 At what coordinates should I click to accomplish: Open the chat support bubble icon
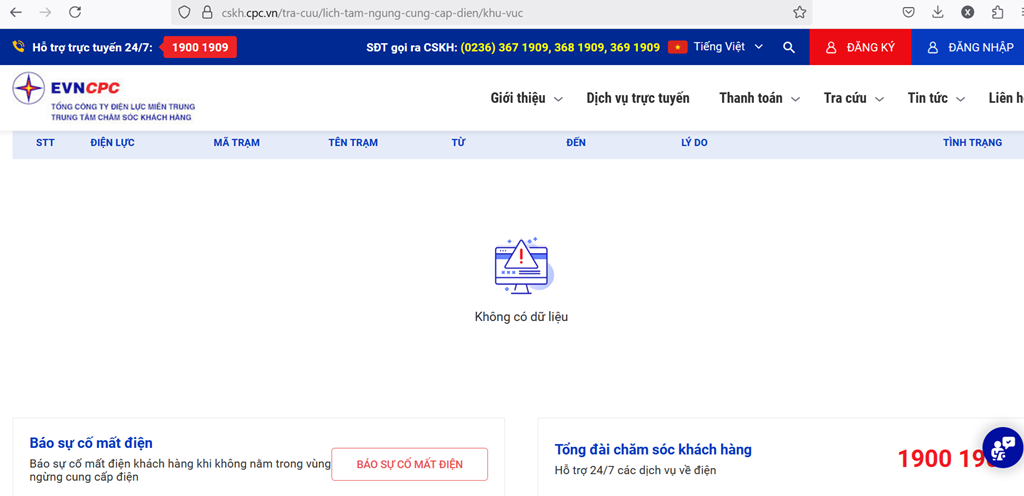[x=1002, y=448]
